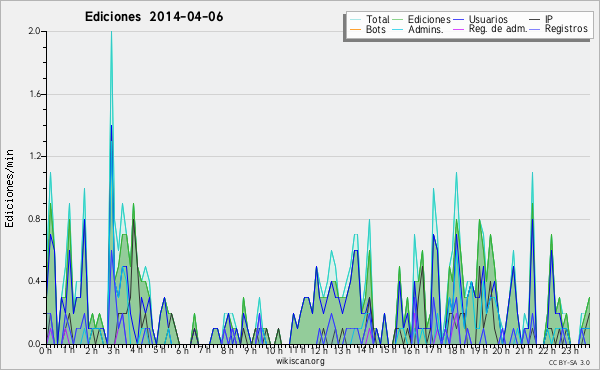Viewport: 600px width, 370px height.
Task: Click the 'Total' legend label
Action: pyautogui.click(x=377, y=19)
